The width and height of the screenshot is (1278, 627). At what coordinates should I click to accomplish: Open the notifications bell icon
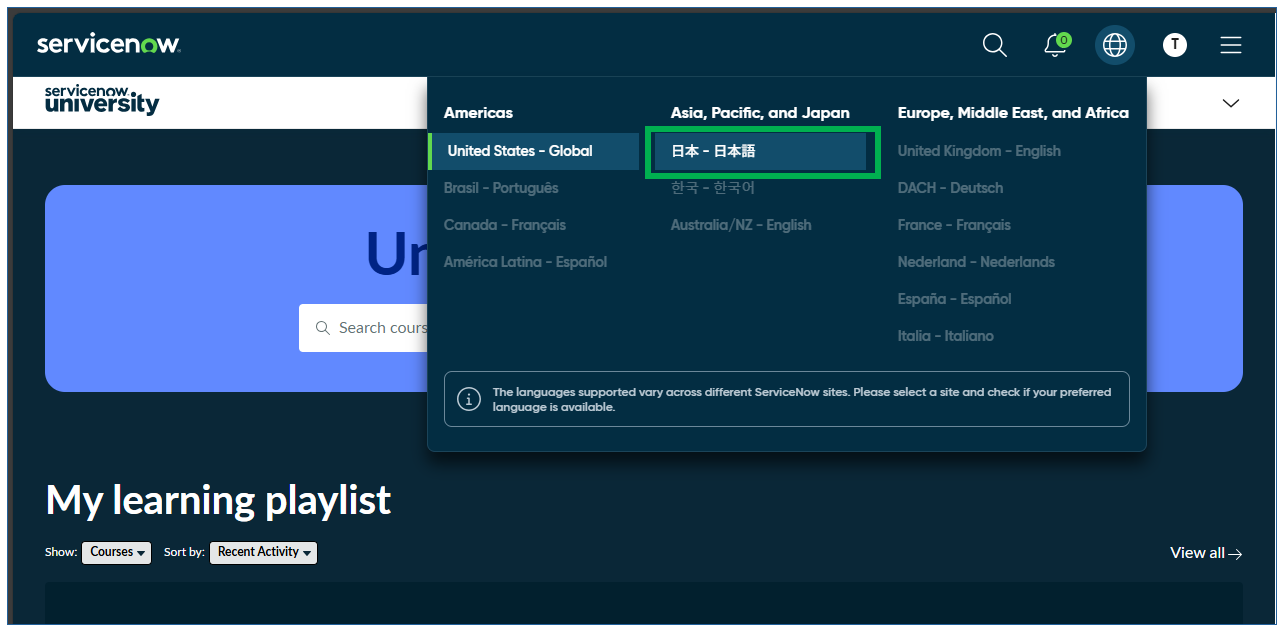[x=1055, y=45]
